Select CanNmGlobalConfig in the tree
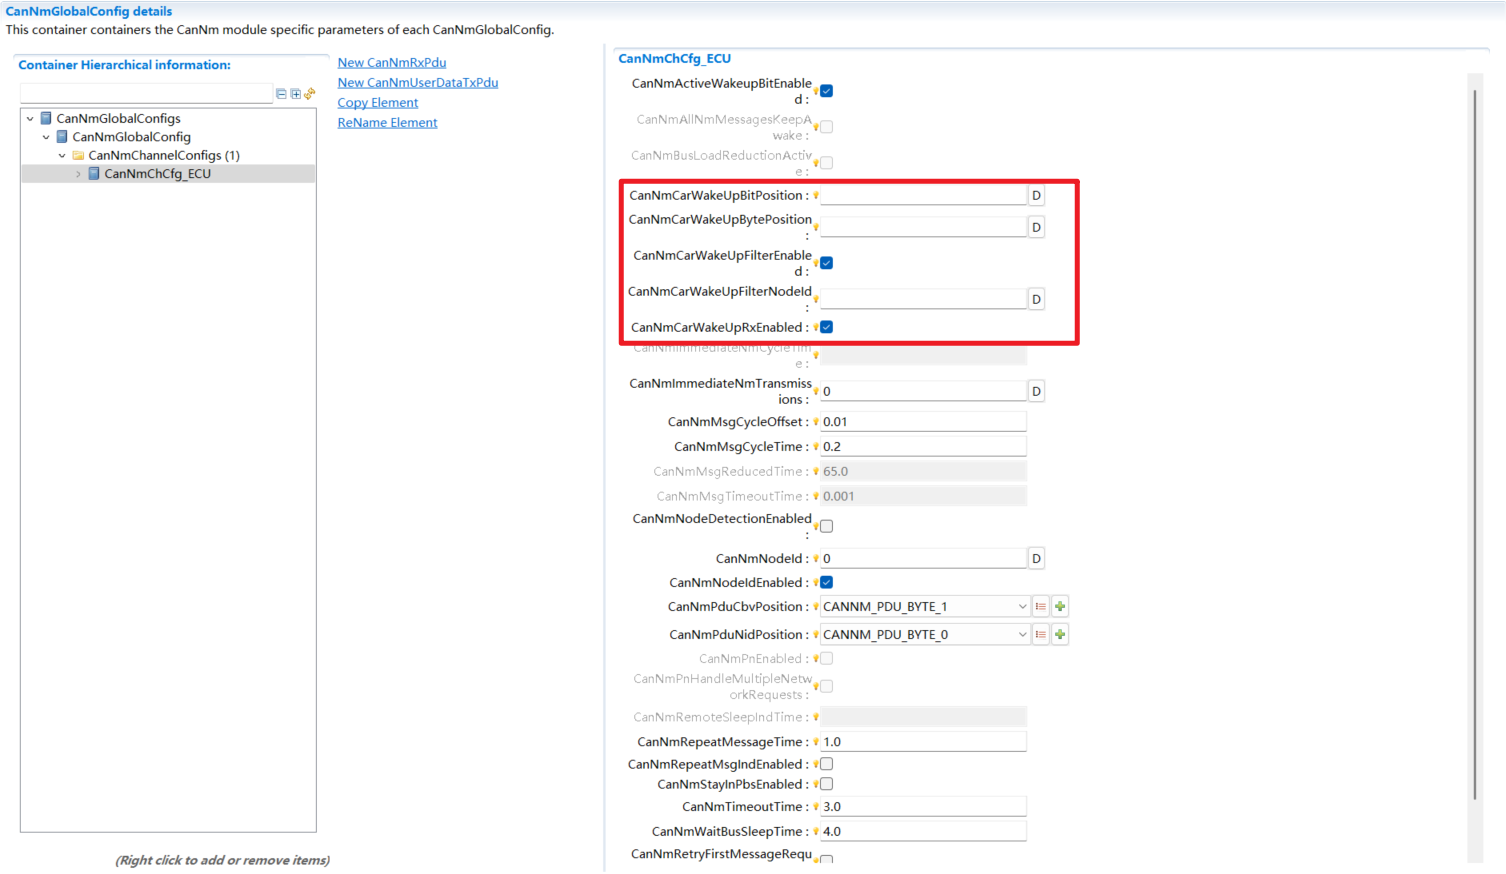 [131, 137]
